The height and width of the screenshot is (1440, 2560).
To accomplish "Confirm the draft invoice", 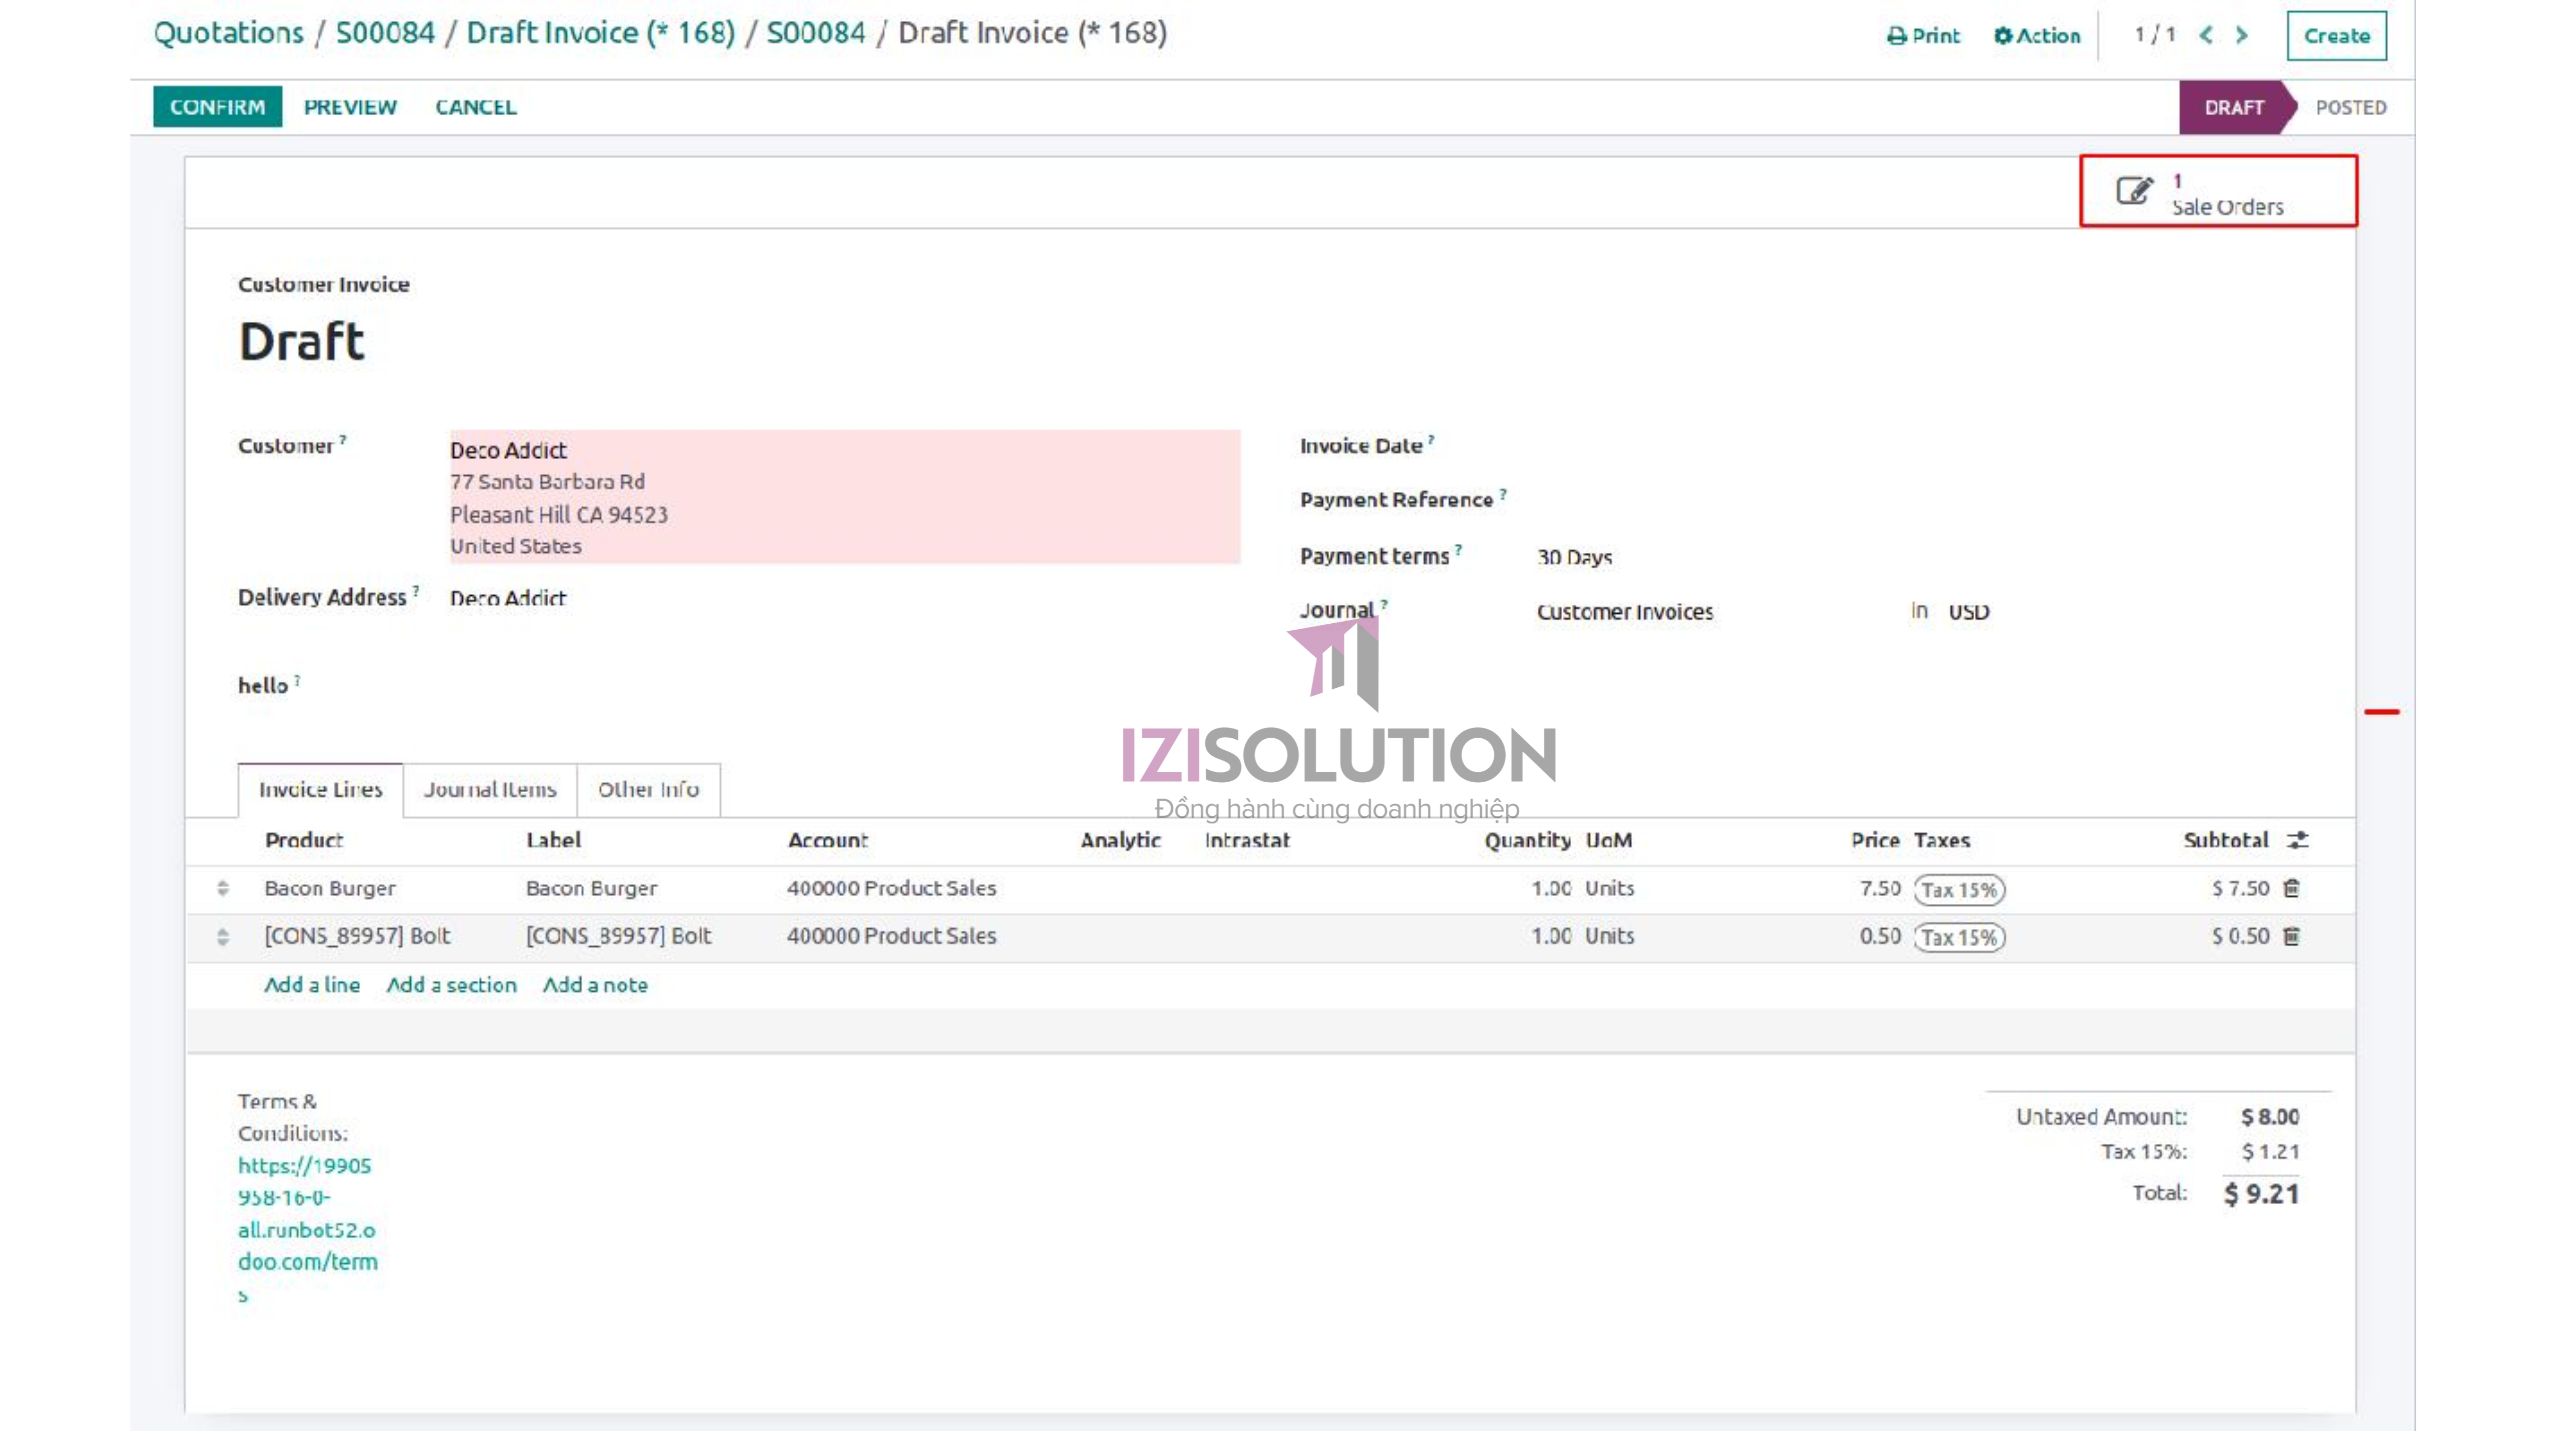I will tap(216, 106).
